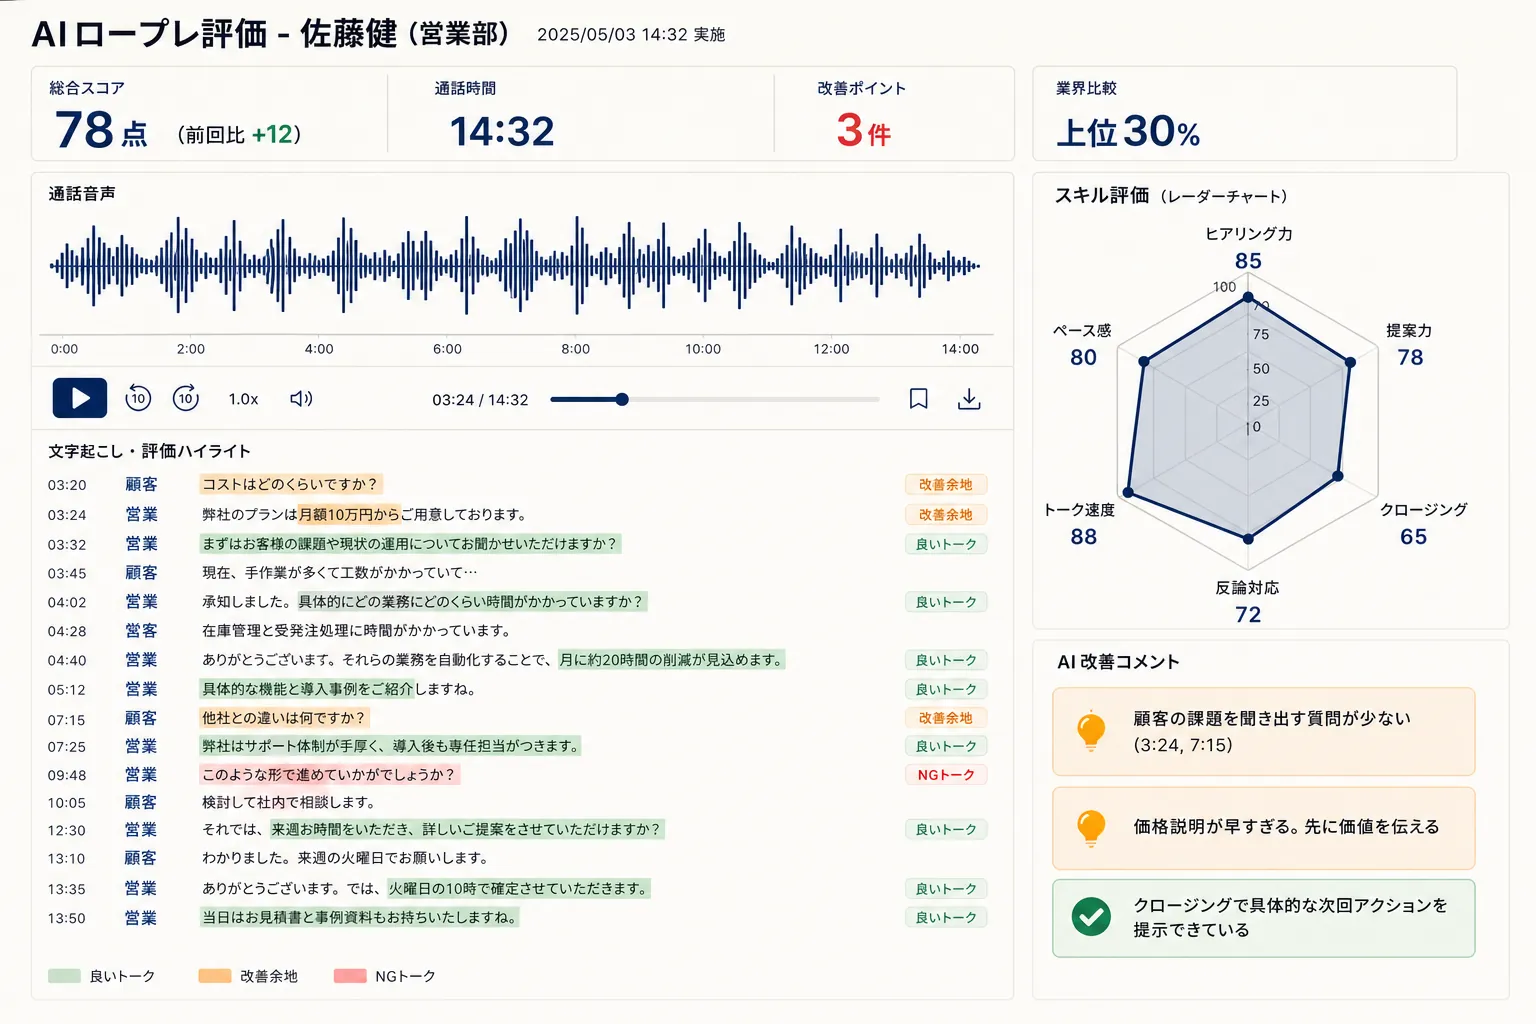This screenshot has width=1536, height=1024.
Task: Click the 良いトーク tag on the 04:02 row
Action: point(946,602)
